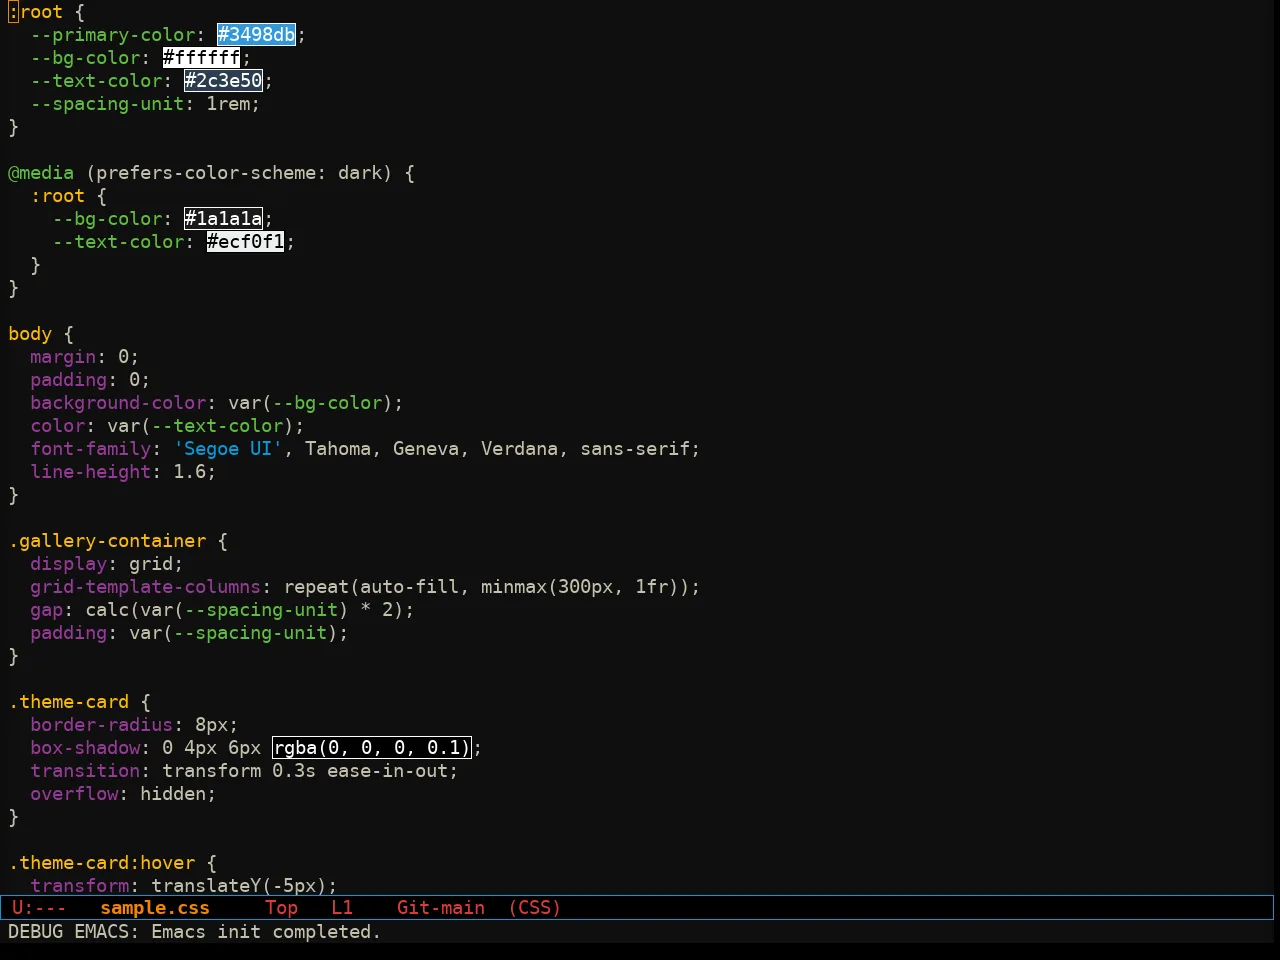Click 'display' property in gallery-container
1280x960 pixels.
(x=69, y=564)
